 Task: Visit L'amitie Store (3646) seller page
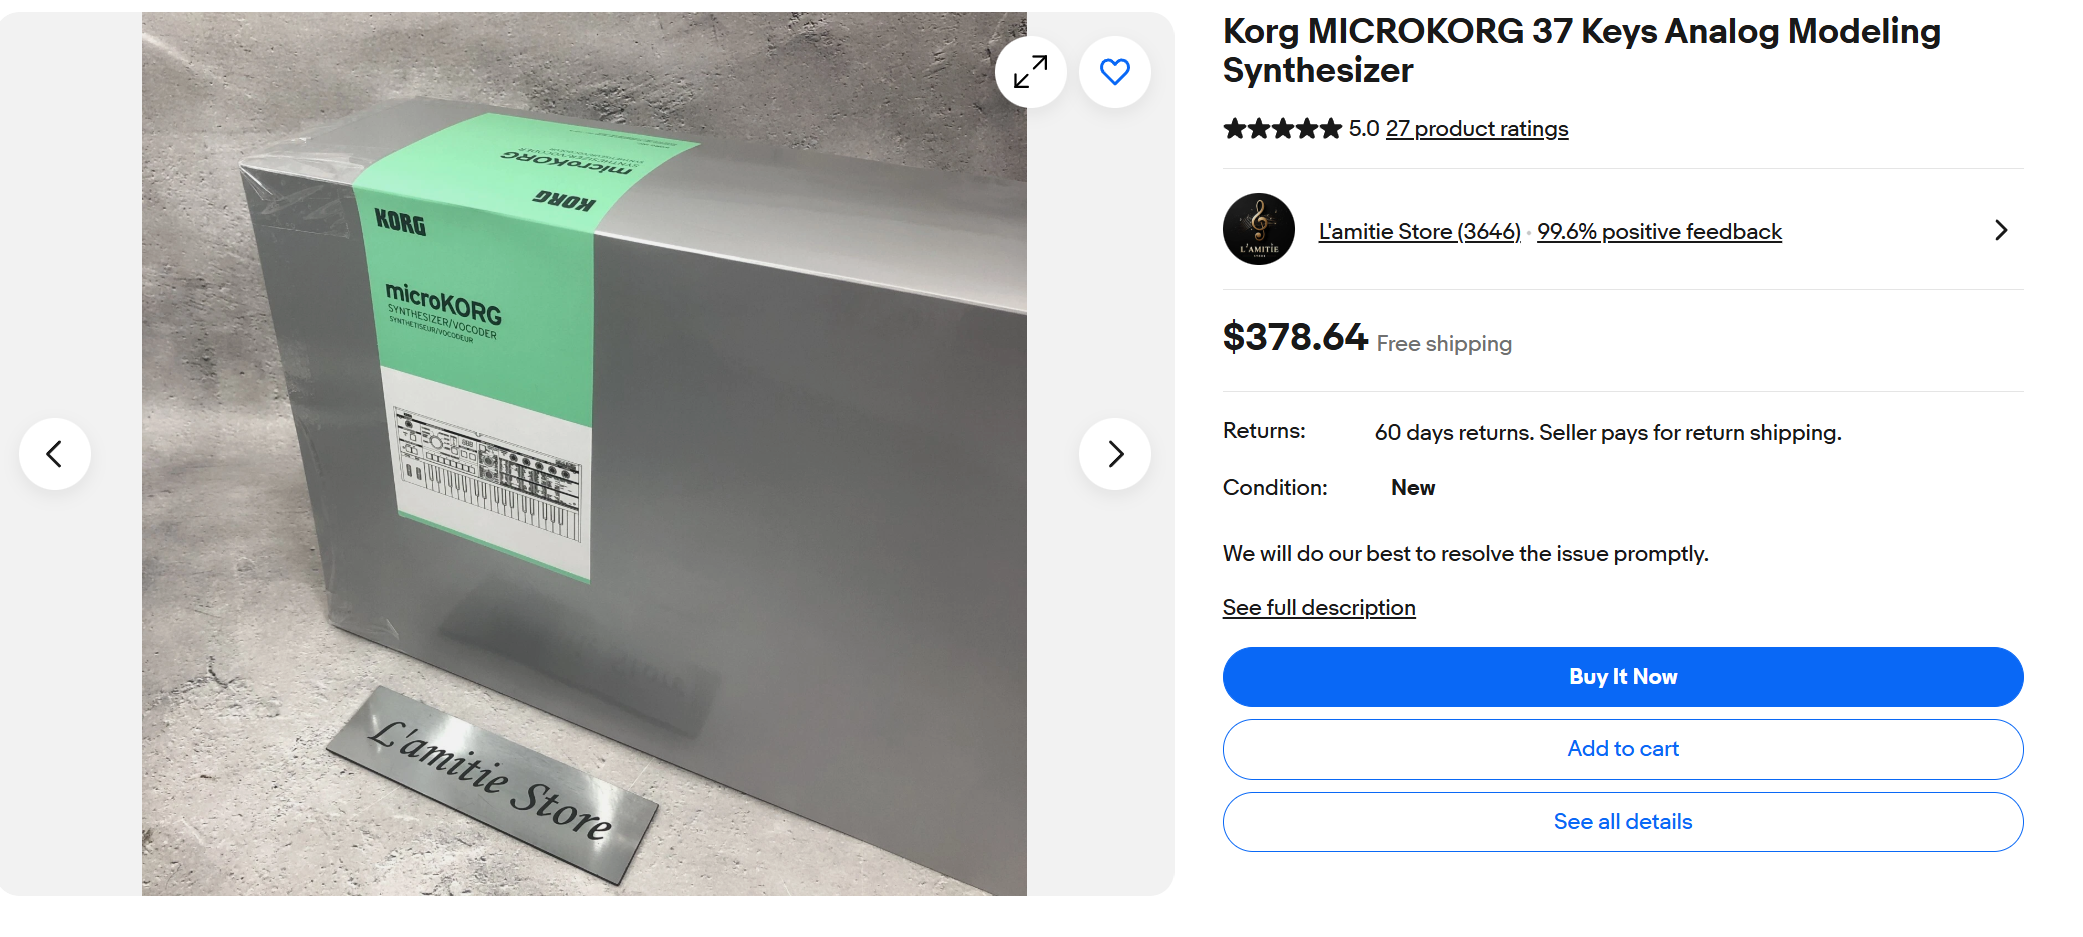coord(1419,232)
